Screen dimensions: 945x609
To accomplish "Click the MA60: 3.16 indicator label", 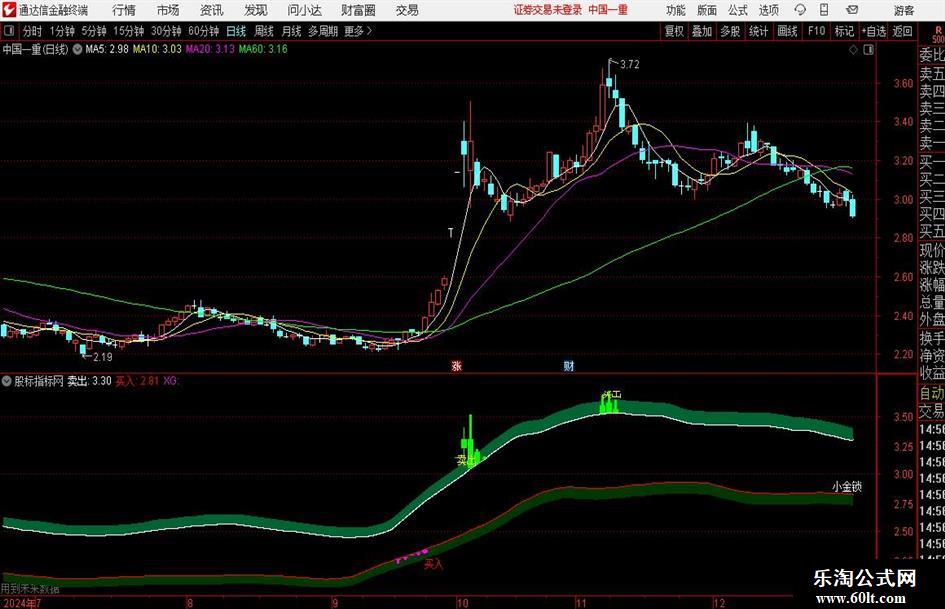I will click(x=263, y=49).
